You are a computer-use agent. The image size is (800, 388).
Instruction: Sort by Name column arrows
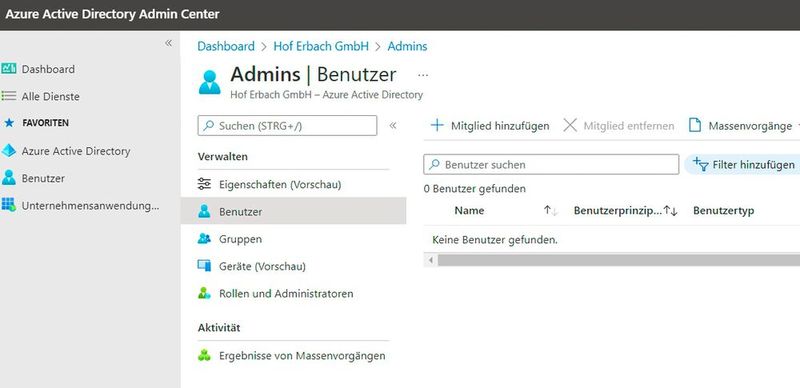[x=551, y=210]
